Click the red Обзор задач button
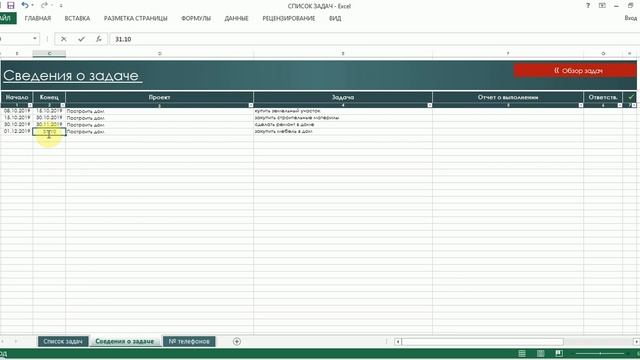This screenshot has width=640, height=360. point(575,71)
